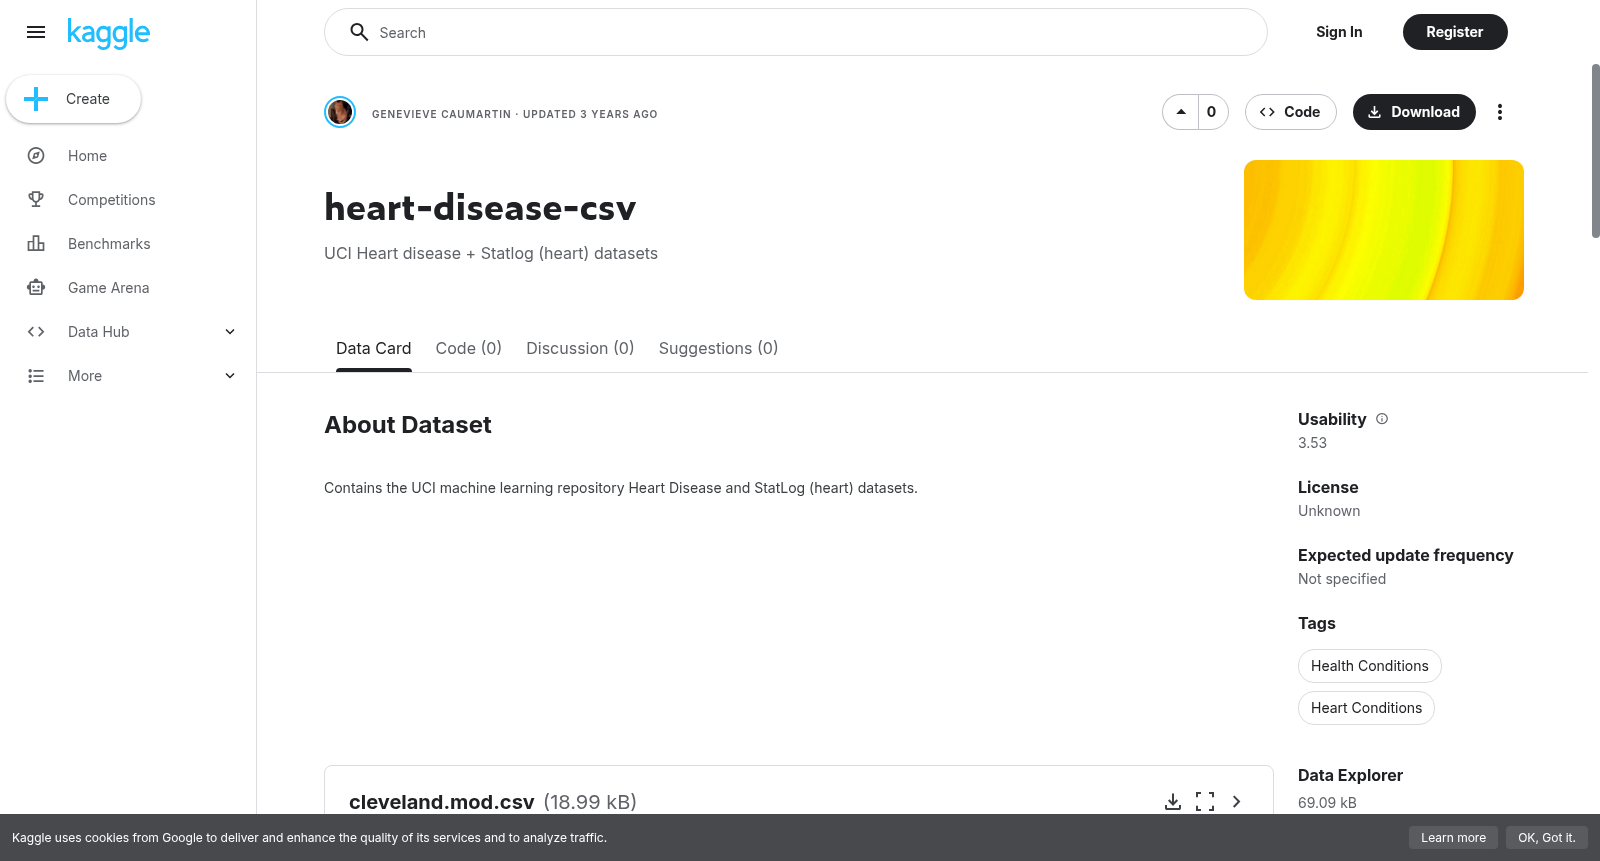Click the Not specified update frequency
The width and height of the screenshot is (1600, 861).
click(1342, 579)
